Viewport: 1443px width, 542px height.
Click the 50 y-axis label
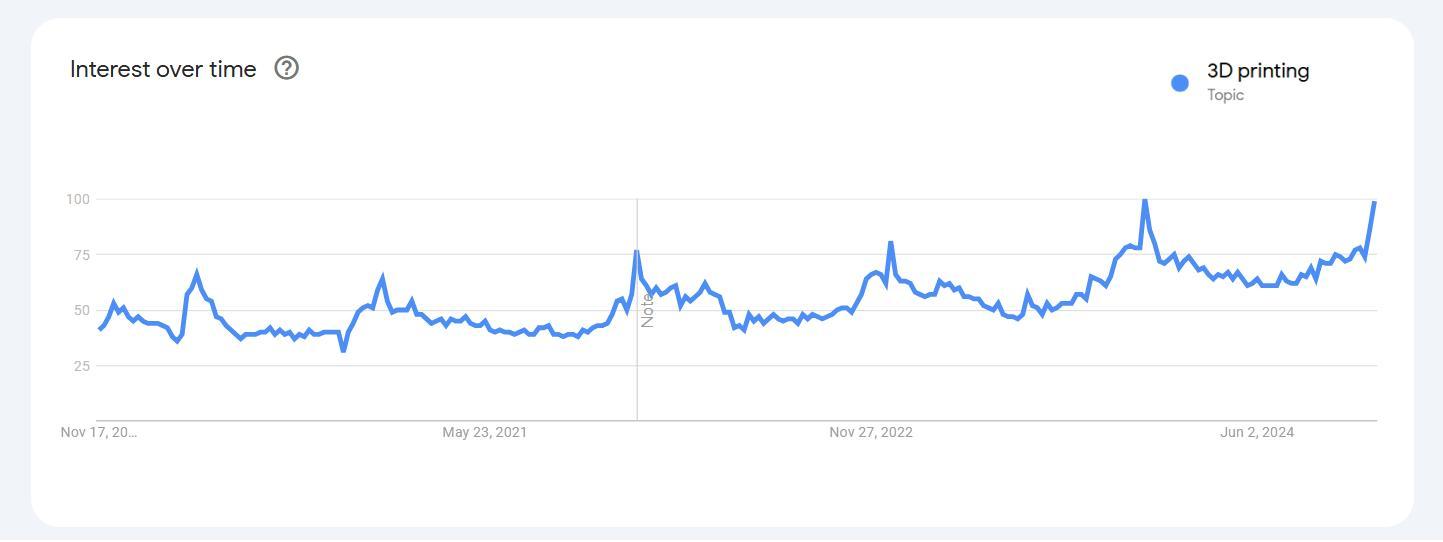81,310
